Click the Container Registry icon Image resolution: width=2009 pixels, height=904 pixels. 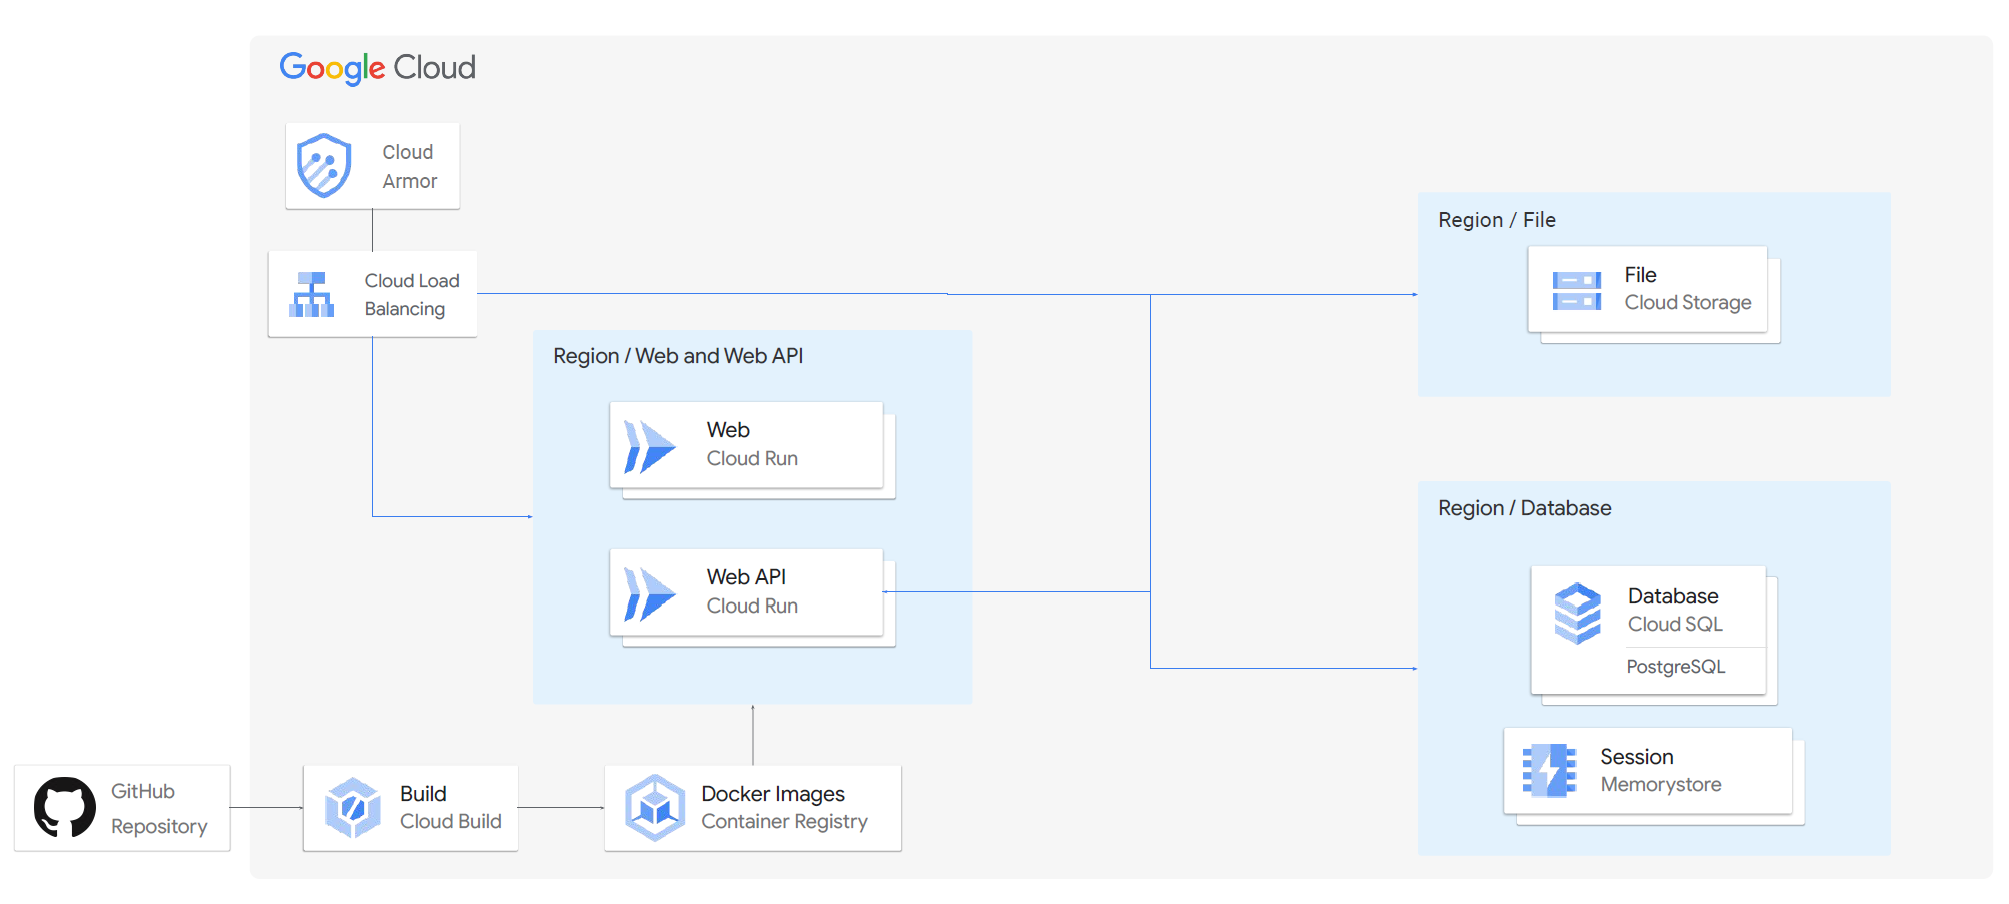click(x=655, y=808)
